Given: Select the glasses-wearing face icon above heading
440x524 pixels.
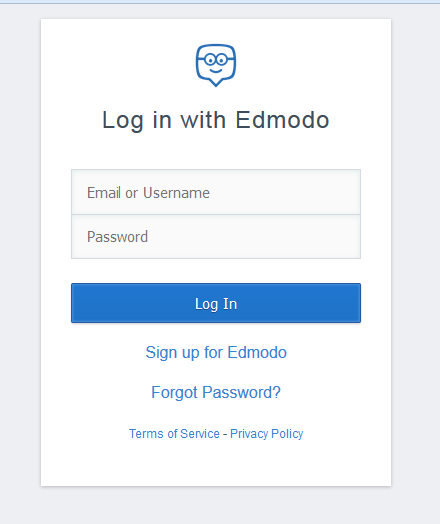Looking at the screenshot, I should click(216, 65).
